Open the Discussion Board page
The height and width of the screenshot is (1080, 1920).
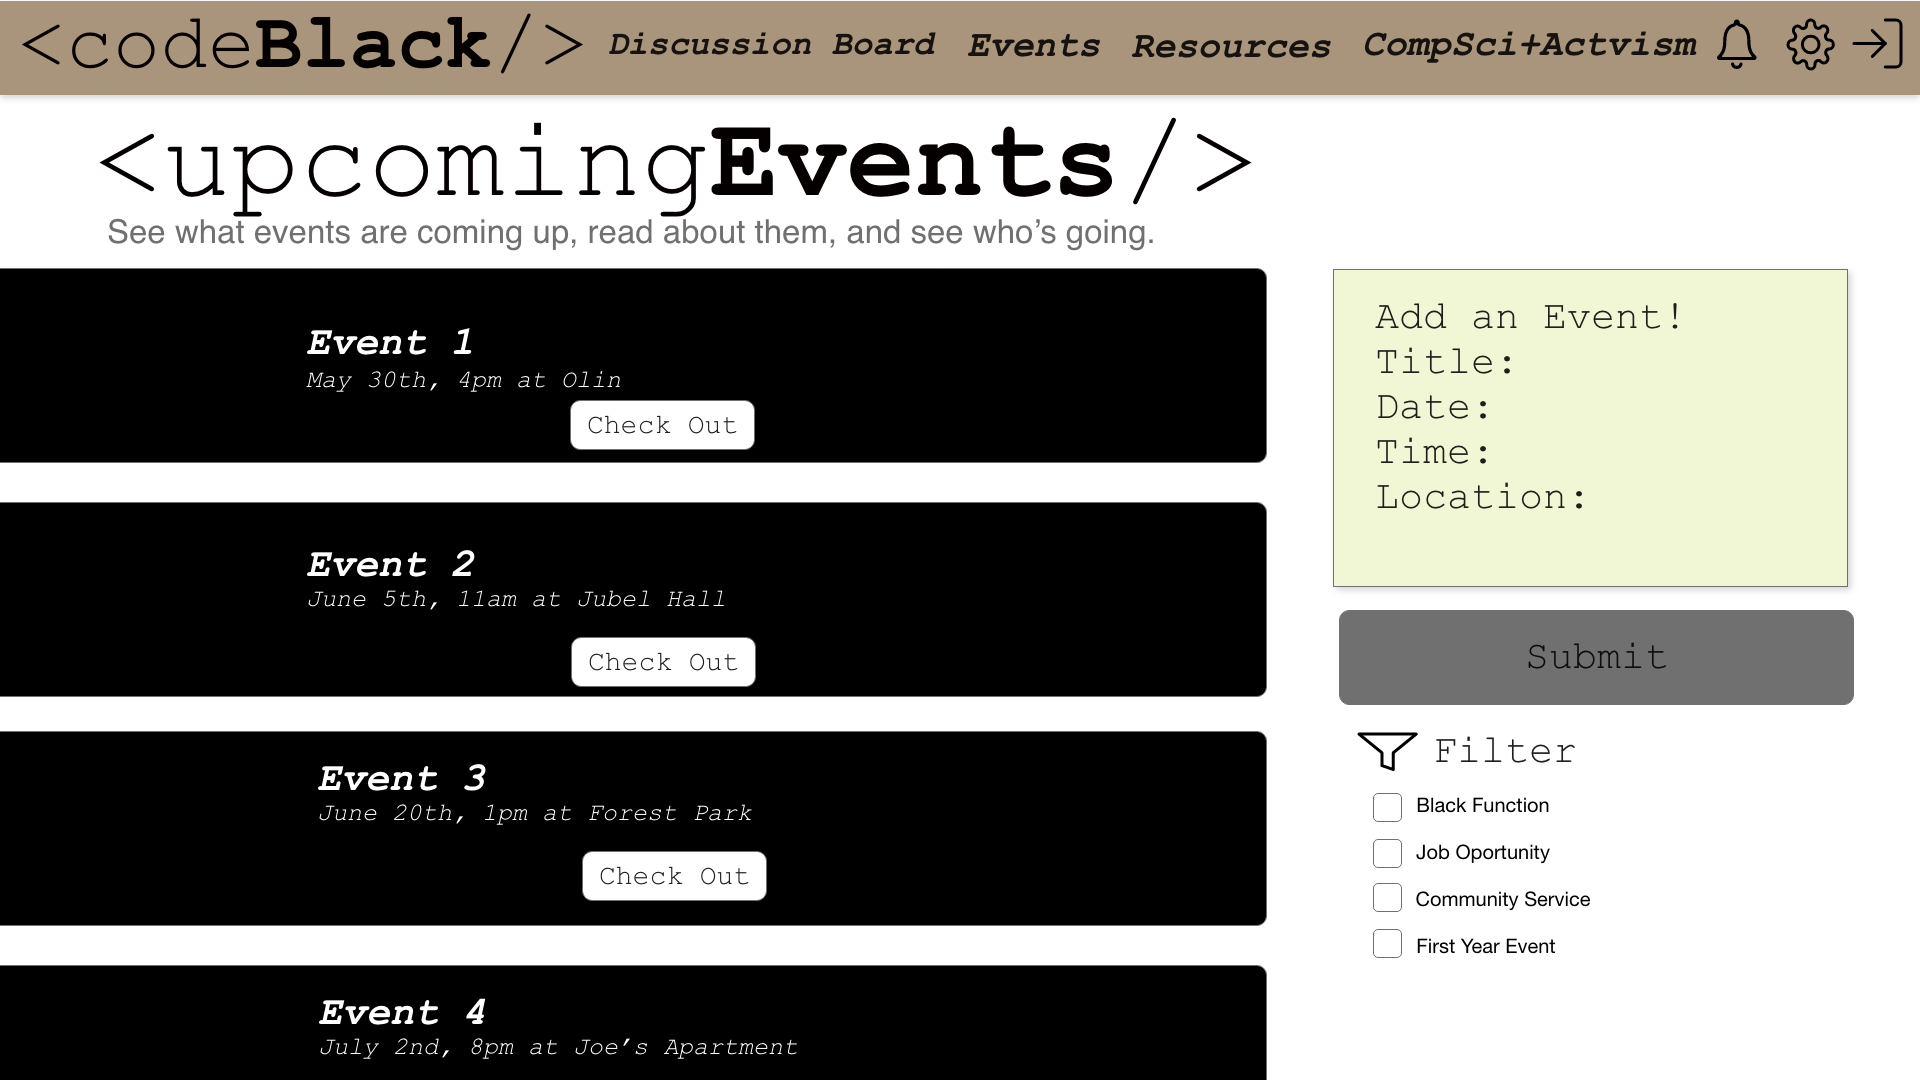tap(774, 45)
